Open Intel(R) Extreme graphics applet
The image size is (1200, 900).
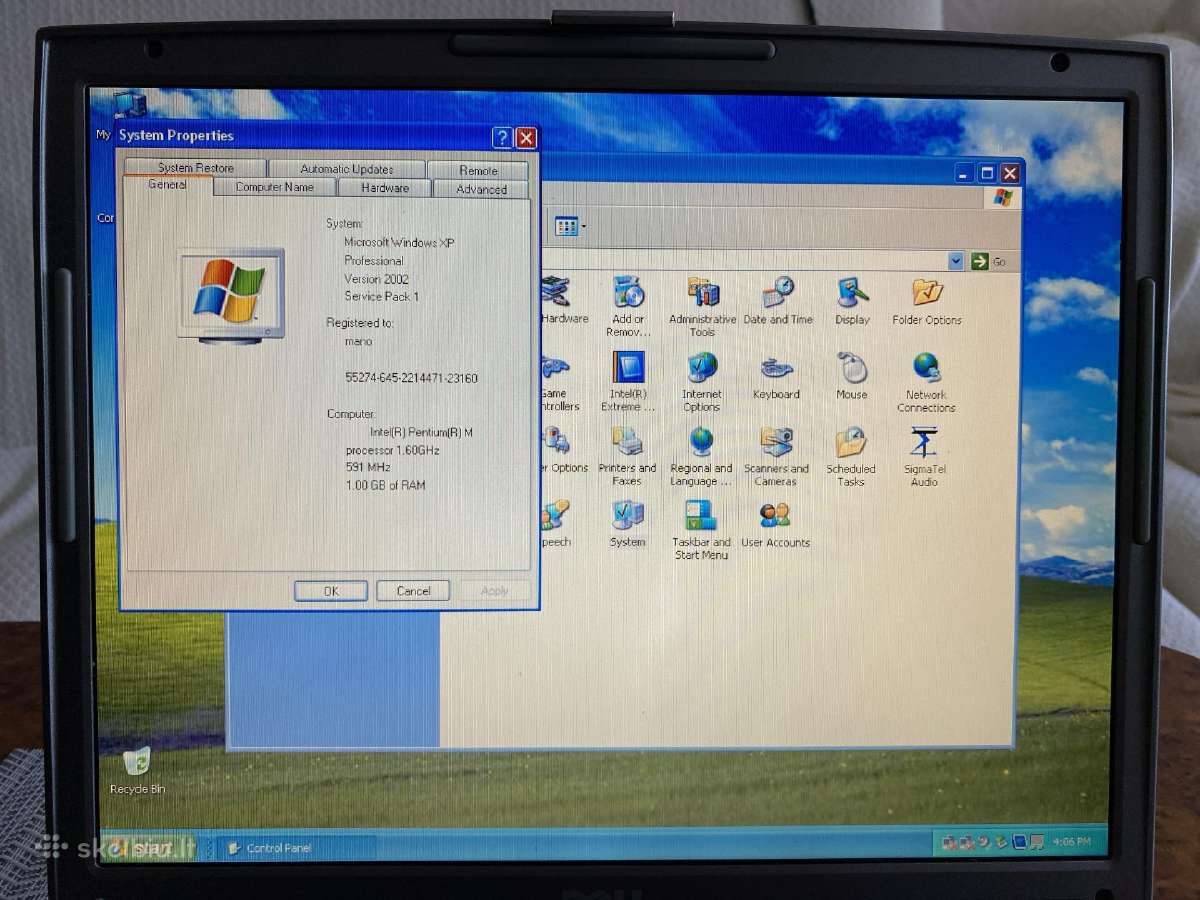coord(627,381)
